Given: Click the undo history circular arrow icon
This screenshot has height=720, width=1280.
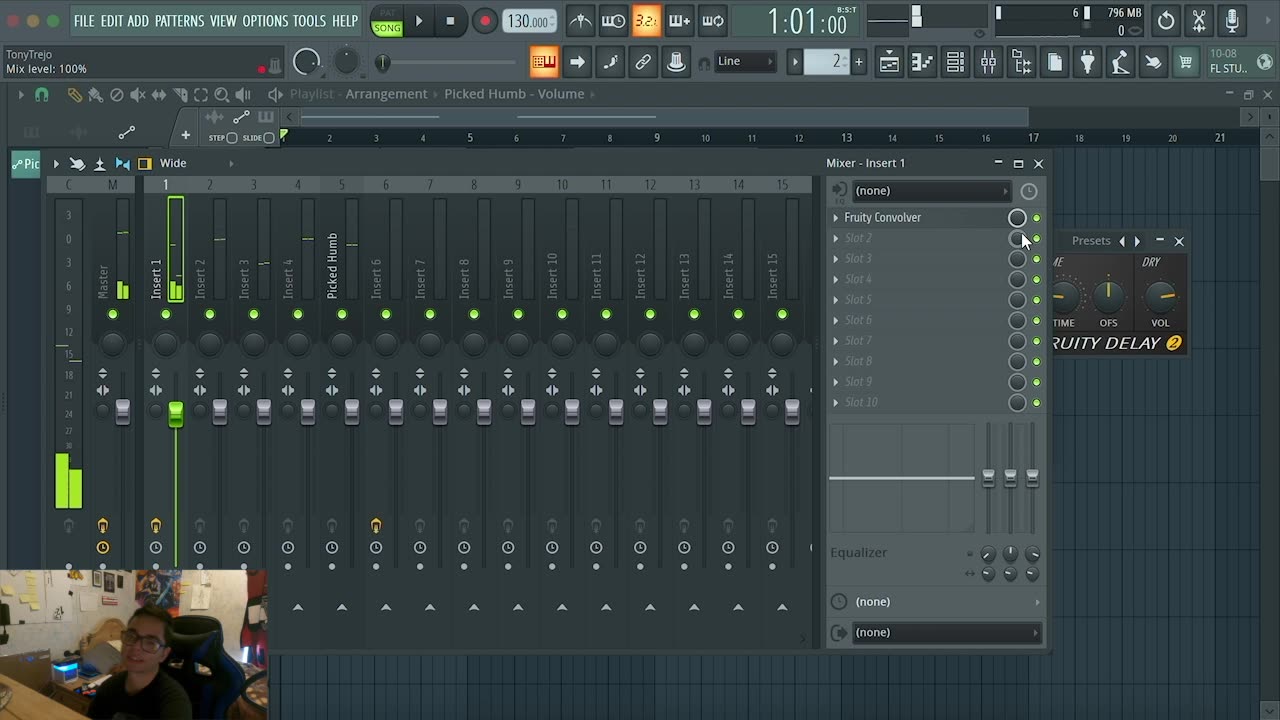Looking at the screenshot, I should tap(1166, 21).
